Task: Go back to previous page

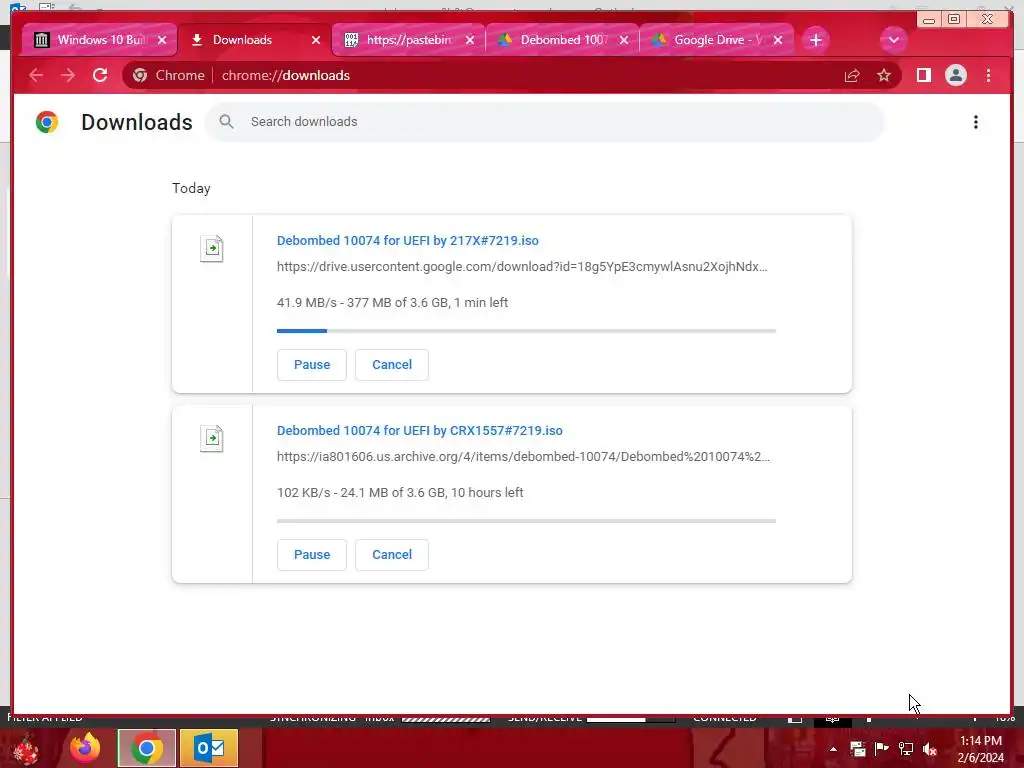Action: click(x=36, y=75)
